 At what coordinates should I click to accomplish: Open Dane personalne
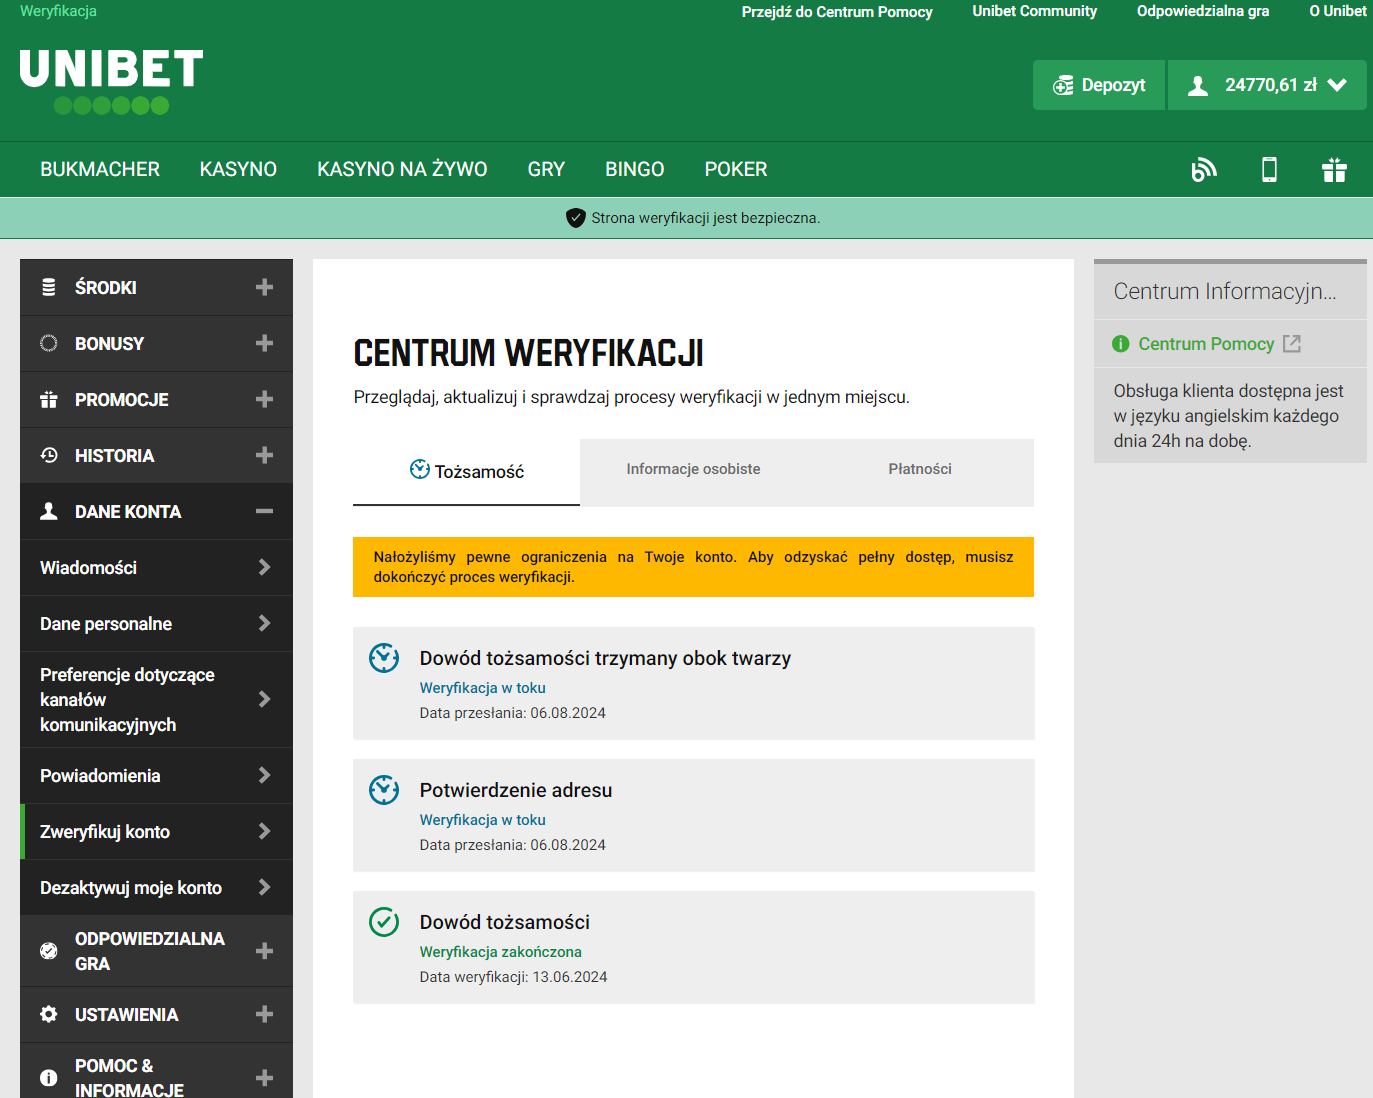pyautogui.click(x=156, y=624)
